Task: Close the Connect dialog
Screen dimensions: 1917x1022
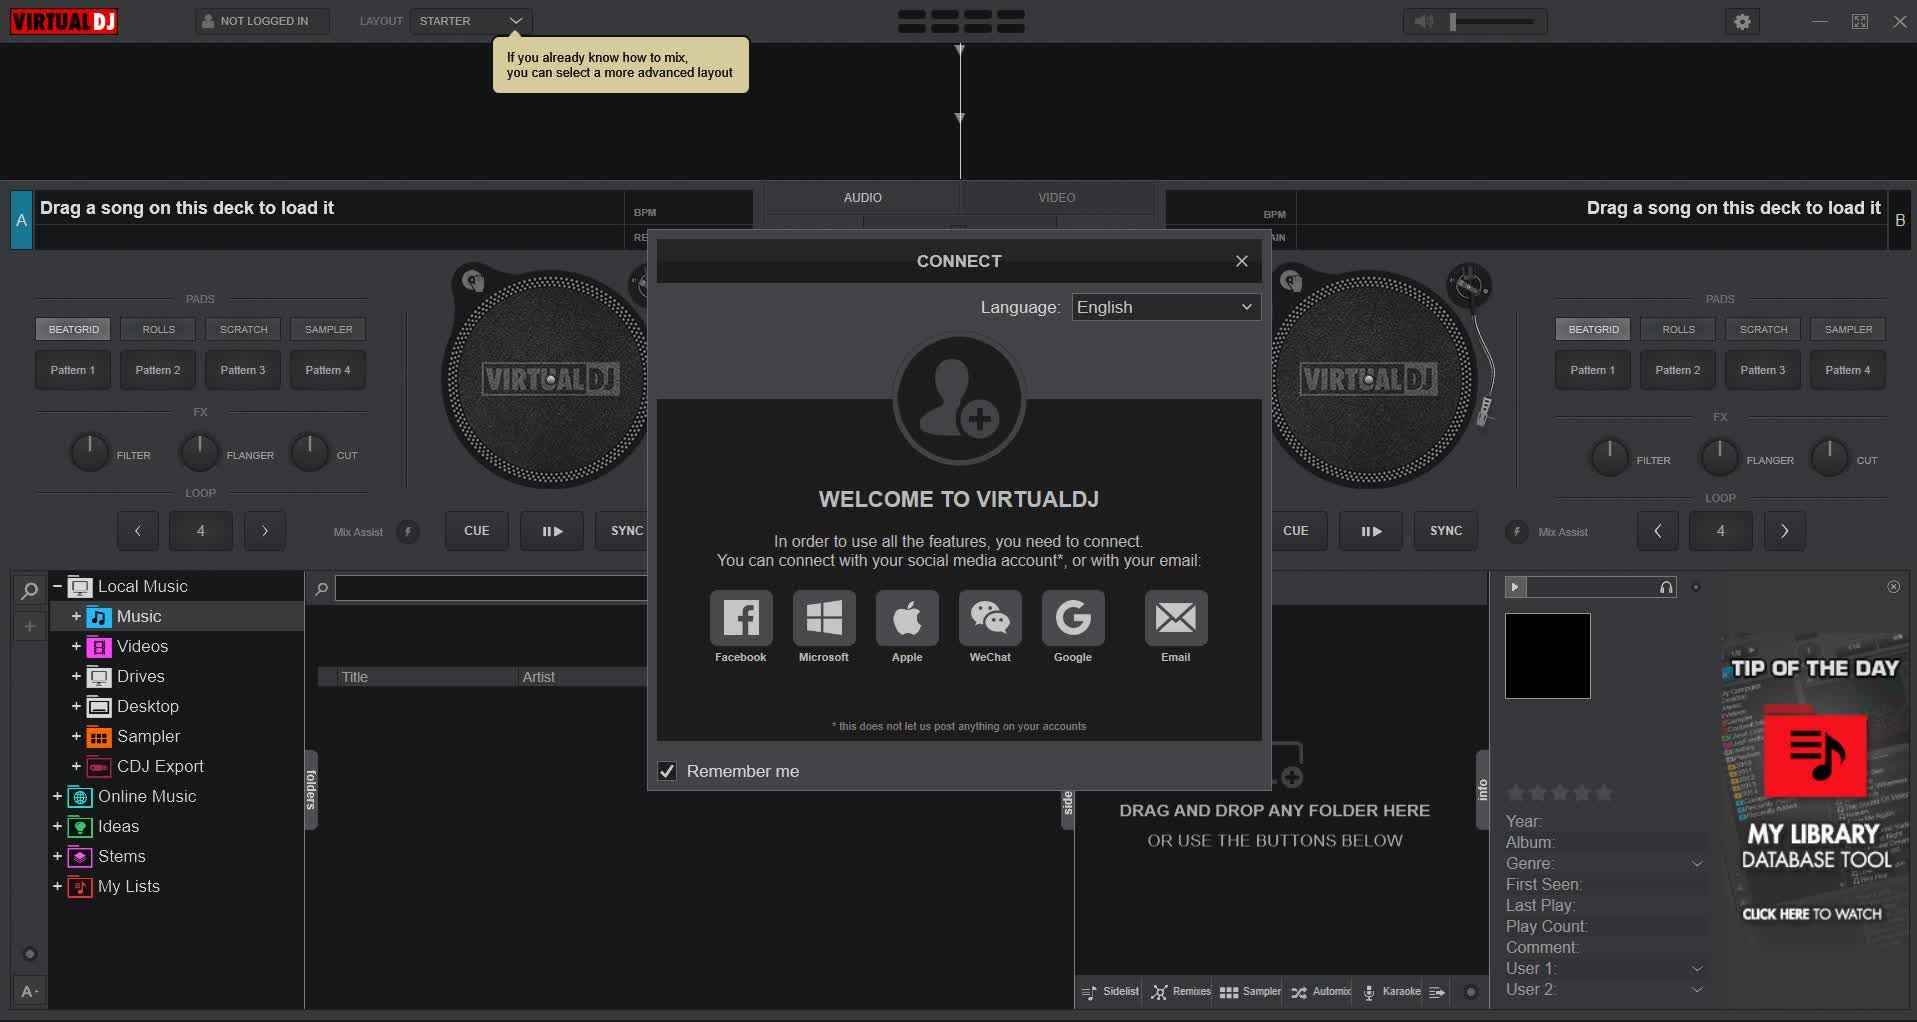Action: pyautogui.click(x=1241, y=261)
